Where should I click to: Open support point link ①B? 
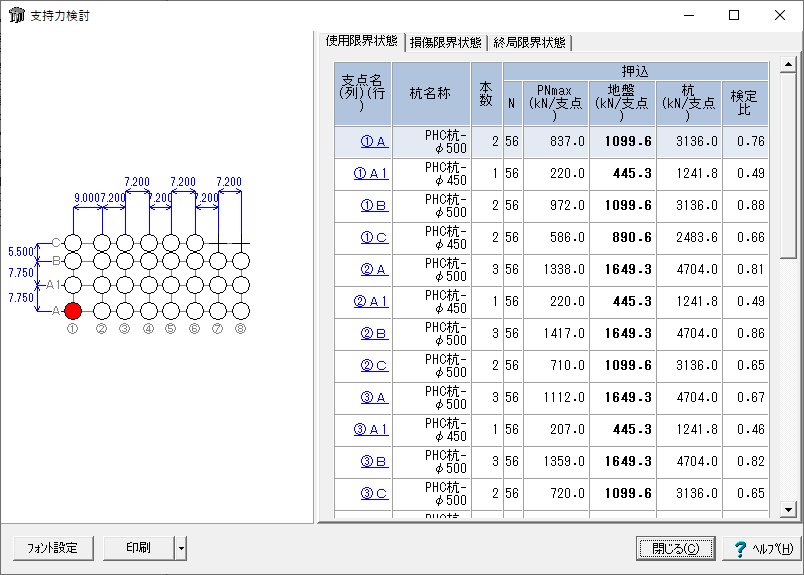pyautogui.click(x=374, y=206)
